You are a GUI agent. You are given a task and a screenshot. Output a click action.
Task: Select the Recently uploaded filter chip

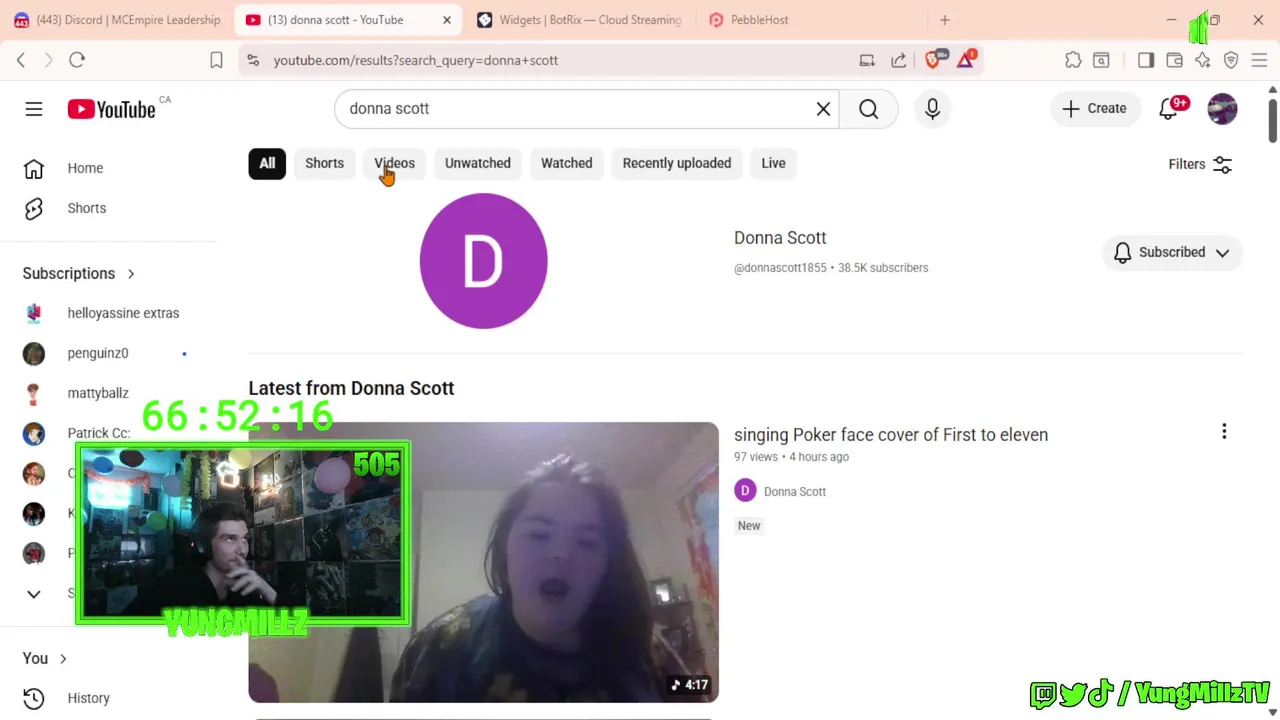677,163
